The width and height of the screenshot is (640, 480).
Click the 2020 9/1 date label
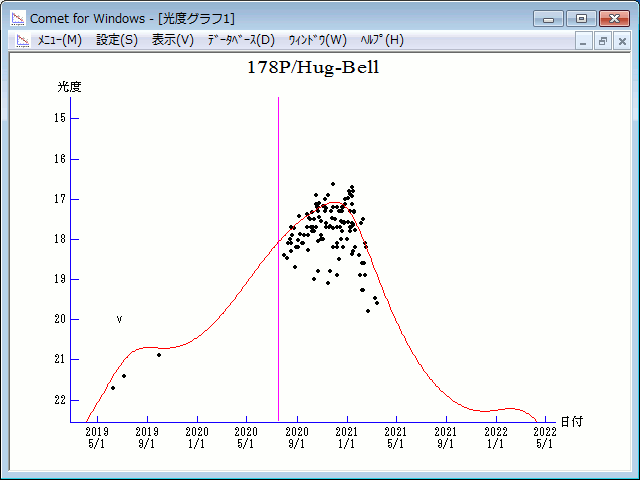(x=297, y=438)
